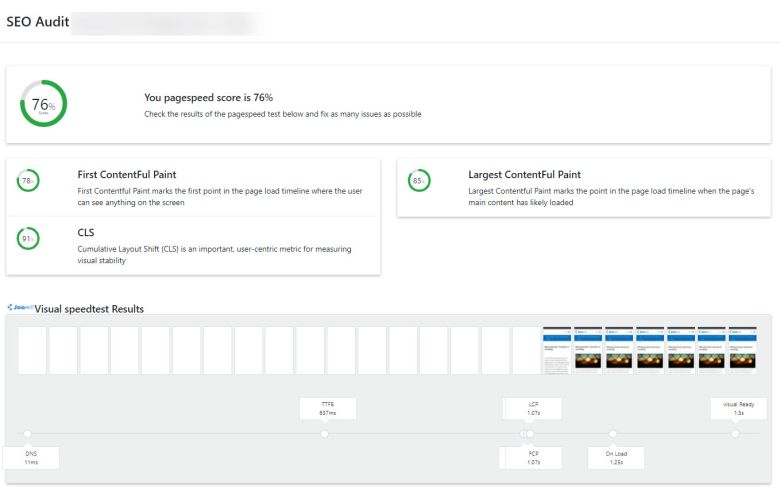
Task: Select the TTFB 837ms timeline label
Action: click(x=328, y=408)
